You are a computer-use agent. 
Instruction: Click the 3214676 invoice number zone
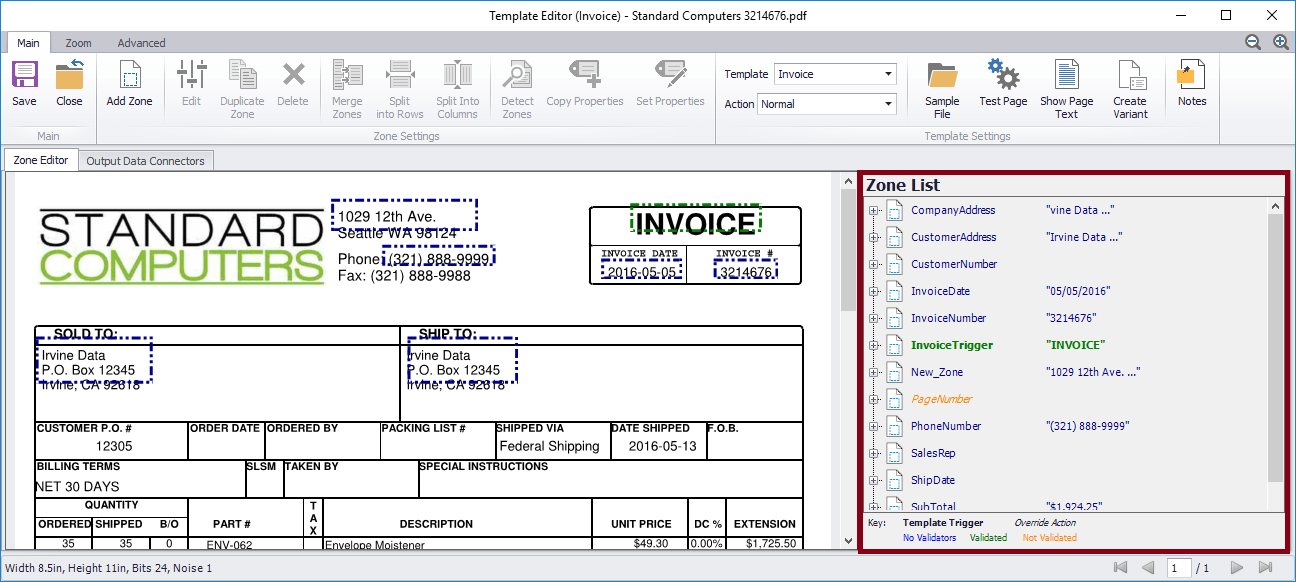[x=745, y=270]
